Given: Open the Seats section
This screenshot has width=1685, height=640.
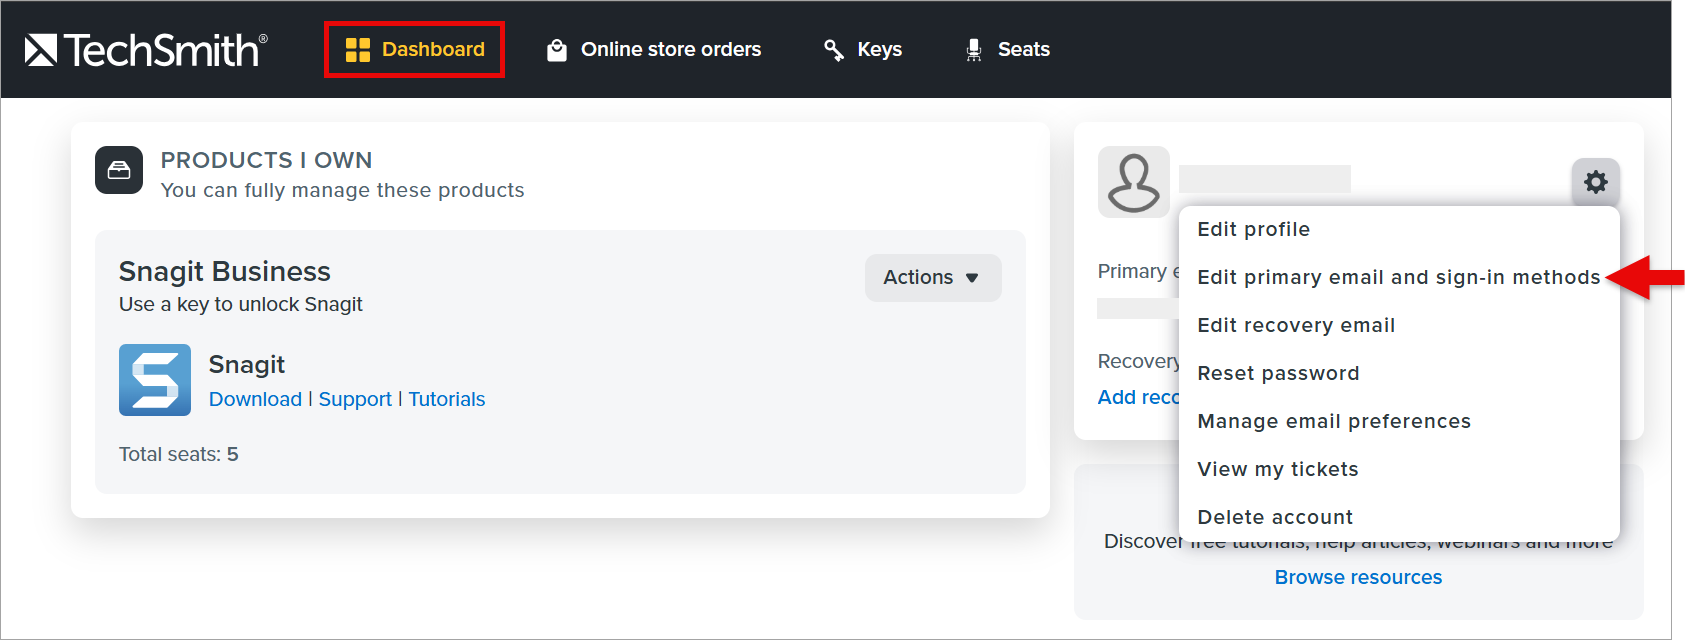Looking at the screenshot, I should [1007, 50].
